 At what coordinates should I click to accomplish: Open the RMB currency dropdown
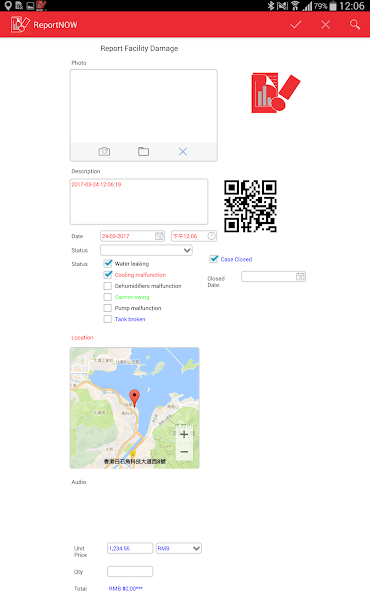pos(179,548)
